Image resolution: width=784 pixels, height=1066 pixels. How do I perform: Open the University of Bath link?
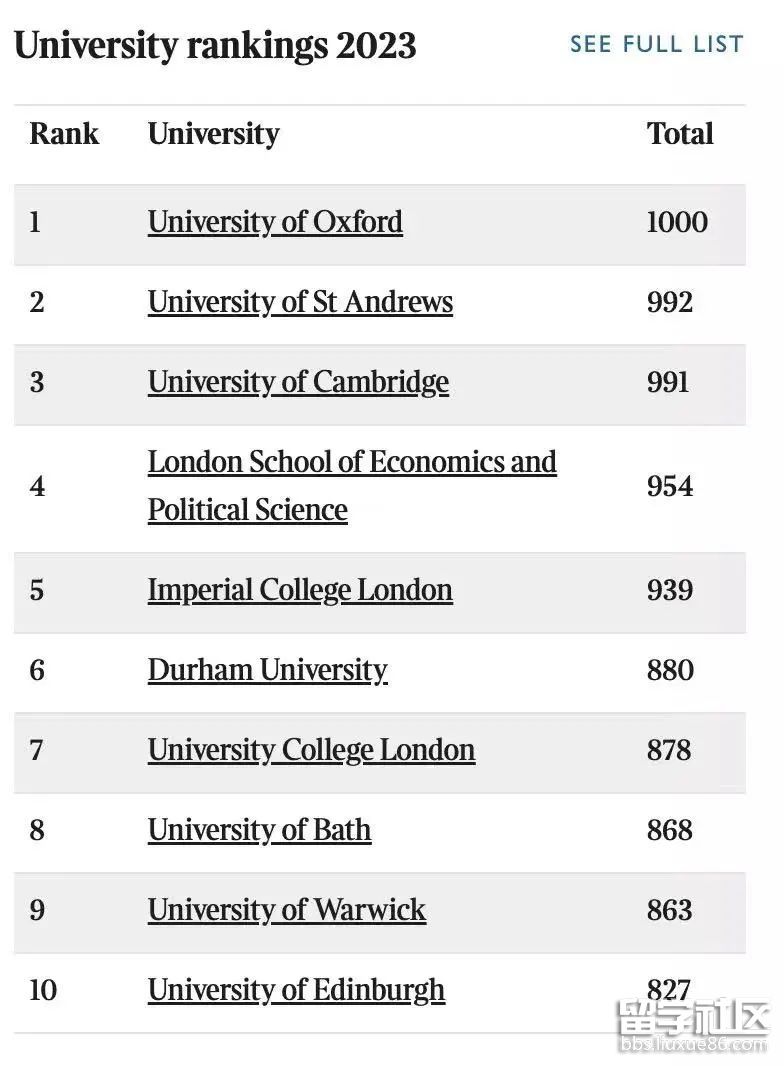pyautogui.click(x=259, y=830)
